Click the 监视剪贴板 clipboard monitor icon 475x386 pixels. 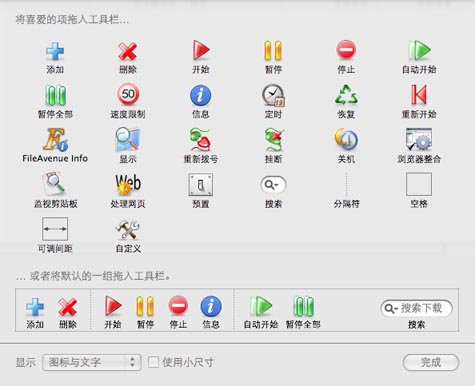pyautogui.click(x=55, y=184)
